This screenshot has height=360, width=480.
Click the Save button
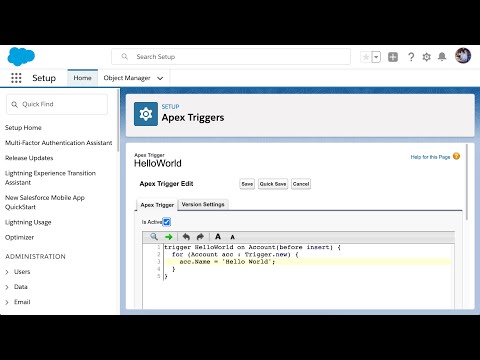click(247, 184)
